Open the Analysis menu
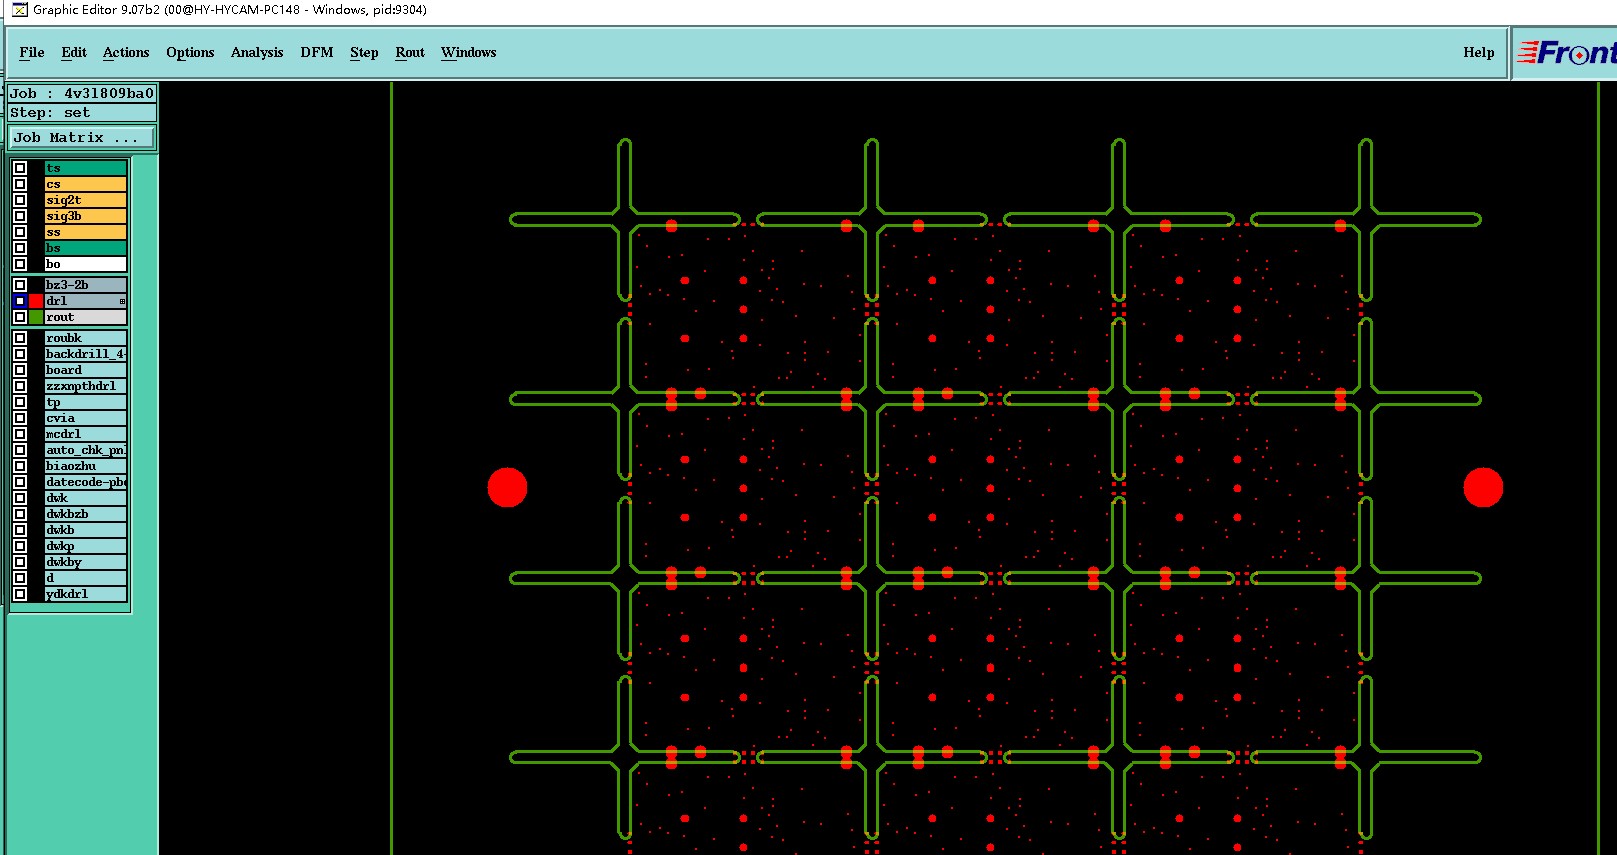Image resolution: width=1617 pixels, height=855 pixels. [257, 53]
